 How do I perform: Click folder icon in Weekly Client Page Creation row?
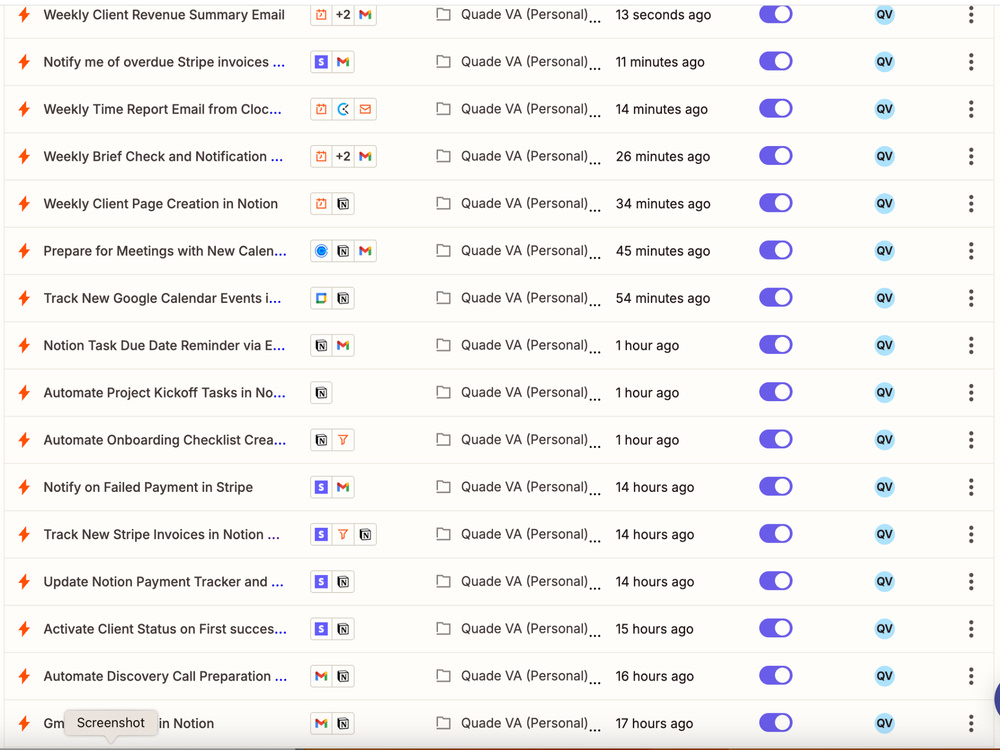(443, 203)
